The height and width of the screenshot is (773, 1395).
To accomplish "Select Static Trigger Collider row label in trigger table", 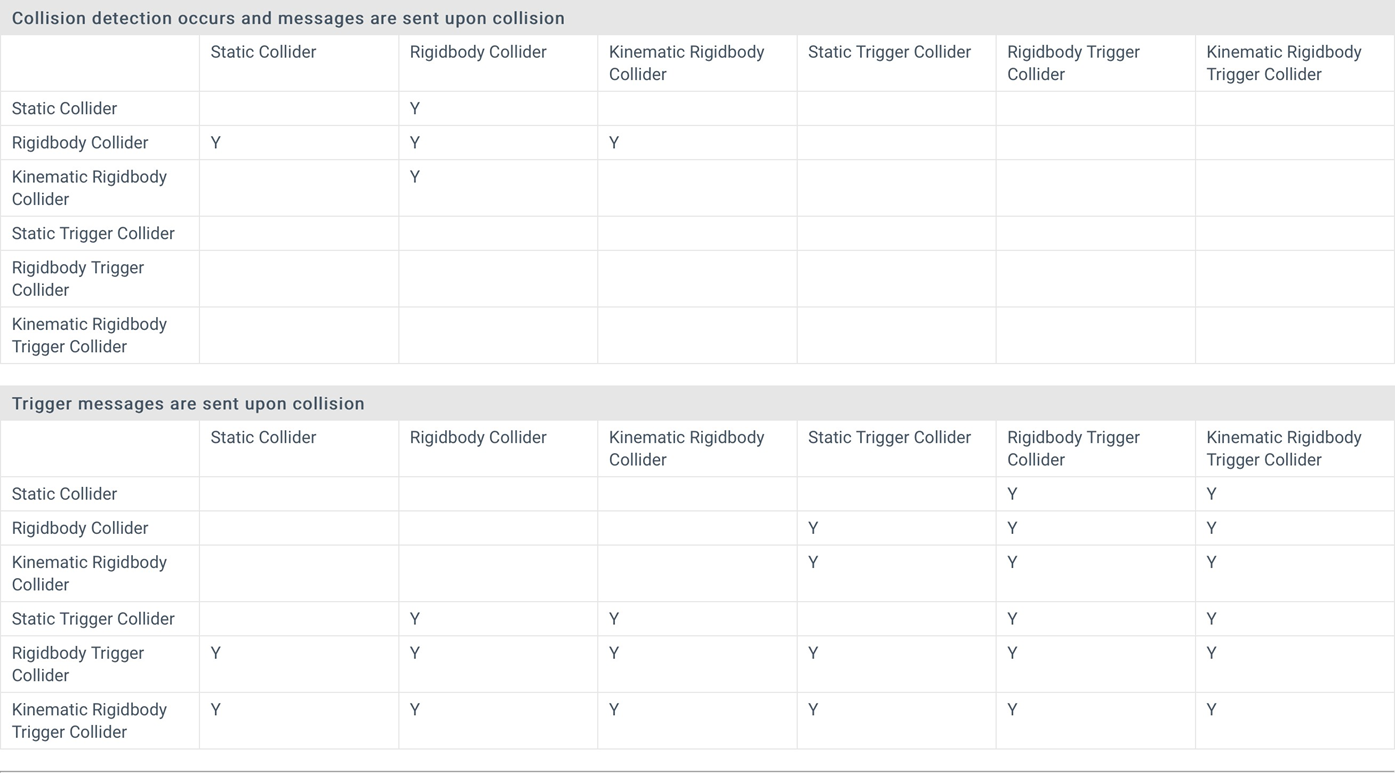I will point(93,619).
